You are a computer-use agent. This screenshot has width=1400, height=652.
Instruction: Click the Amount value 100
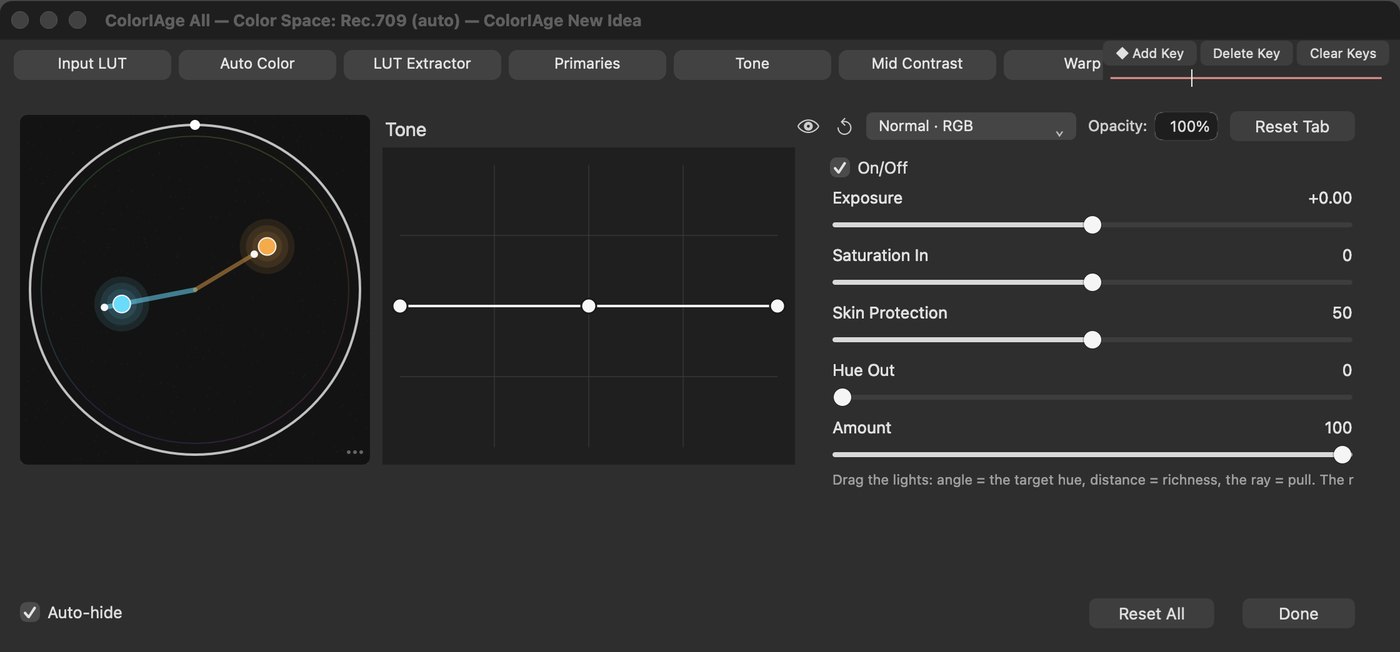[1338, 428]
